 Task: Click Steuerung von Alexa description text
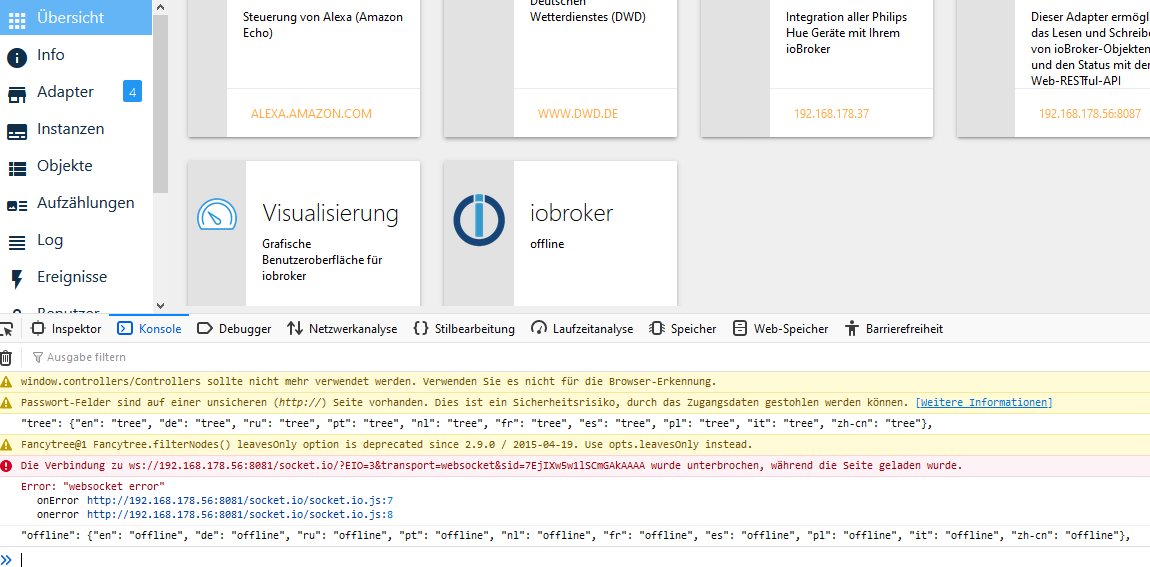[323, 24]
